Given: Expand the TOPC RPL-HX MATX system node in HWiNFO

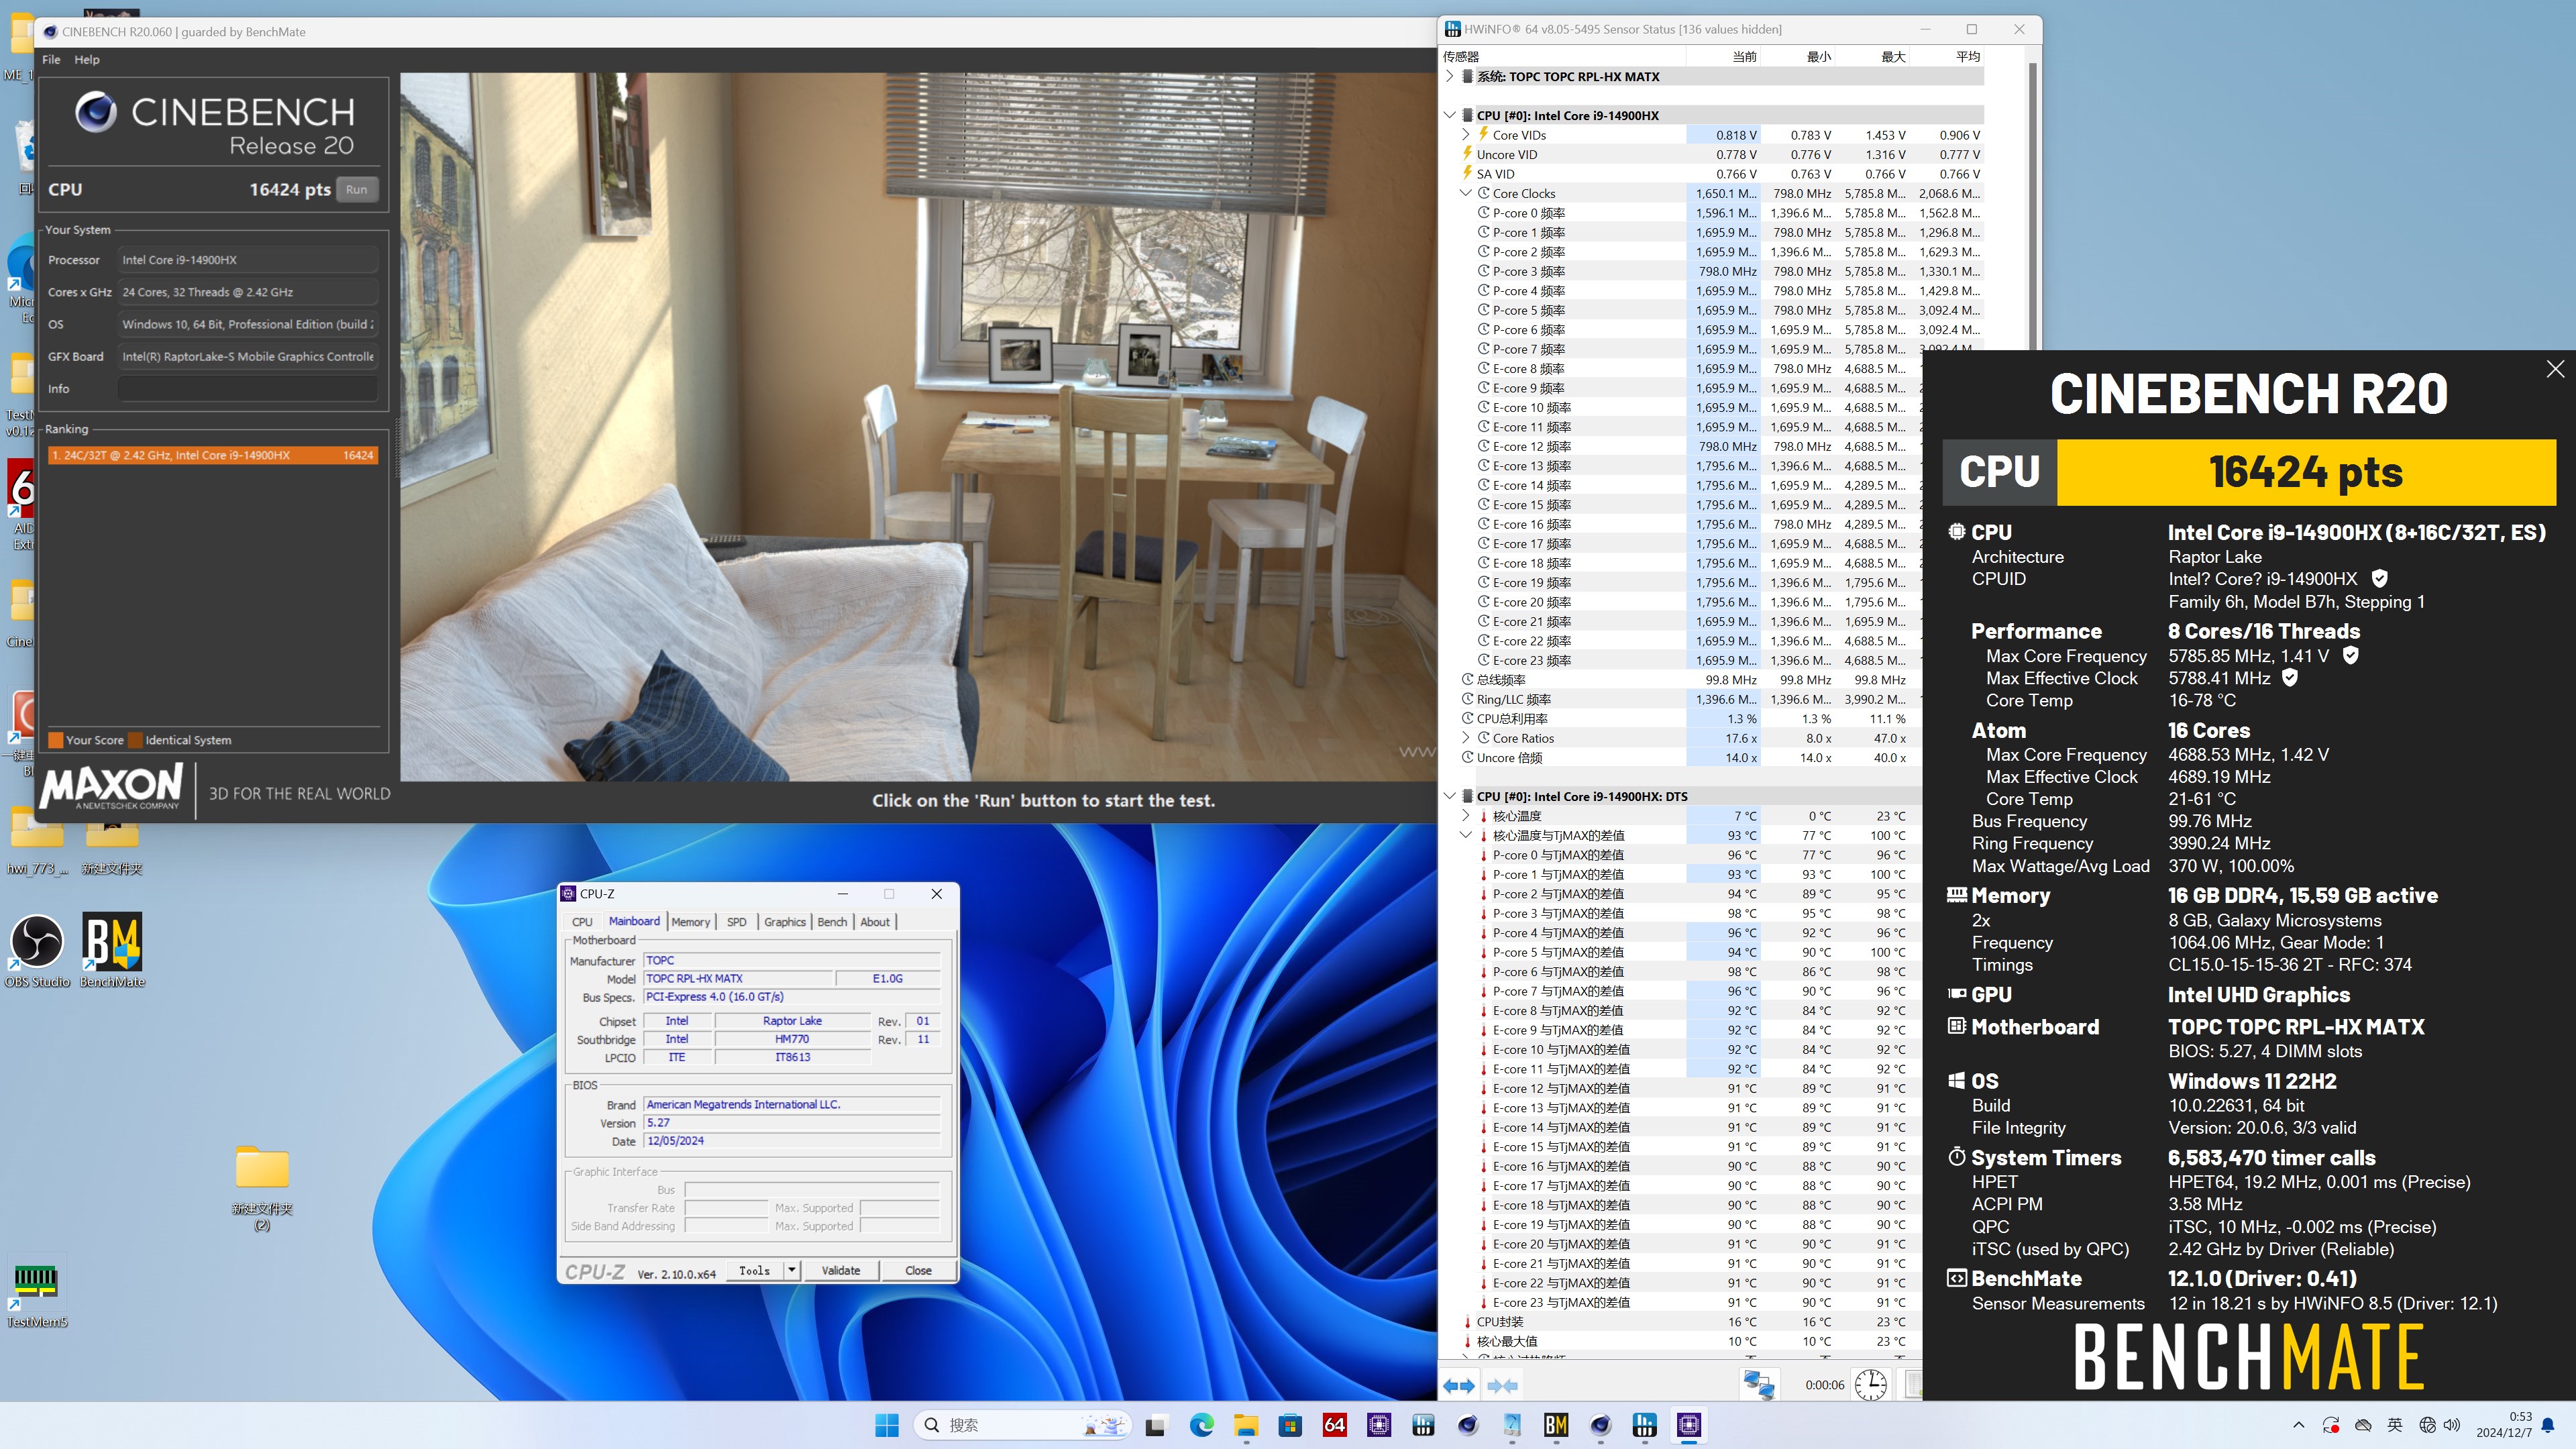Looking at the screenshot, I should click(x=1450, y=77).
